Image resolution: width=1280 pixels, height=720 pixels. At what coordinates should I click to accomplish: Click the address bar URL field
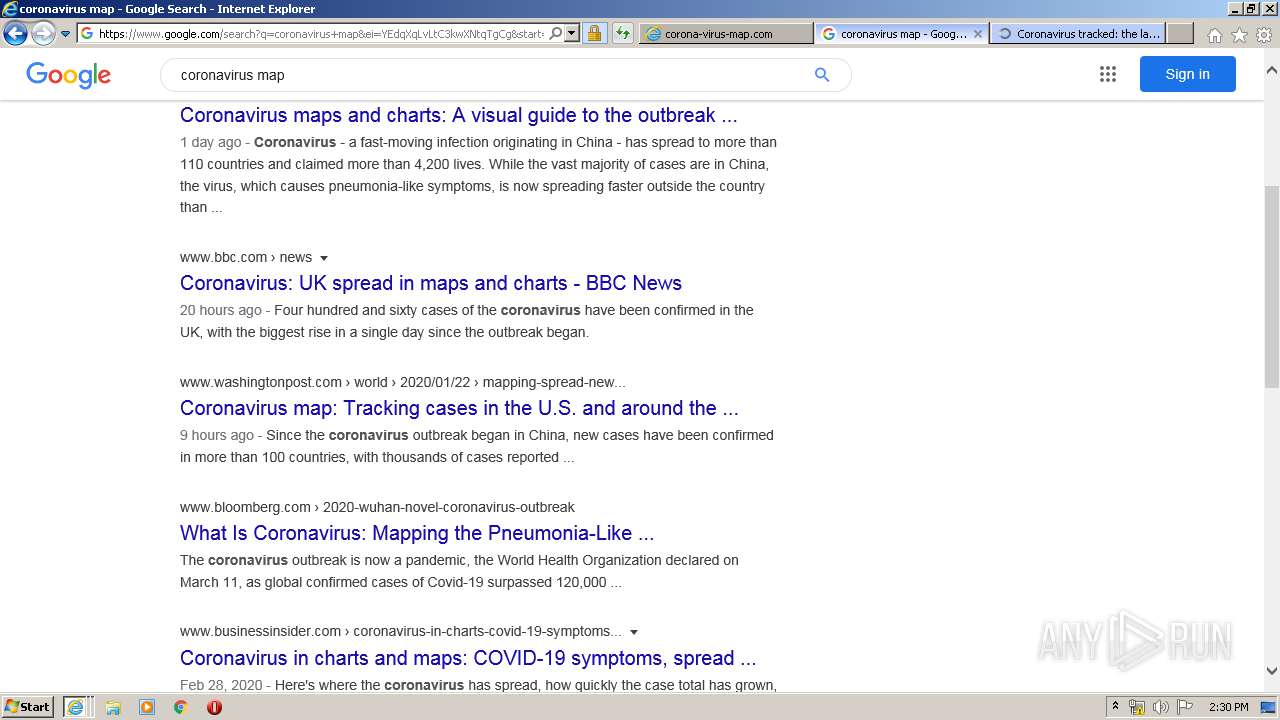(x=320, y=33)
